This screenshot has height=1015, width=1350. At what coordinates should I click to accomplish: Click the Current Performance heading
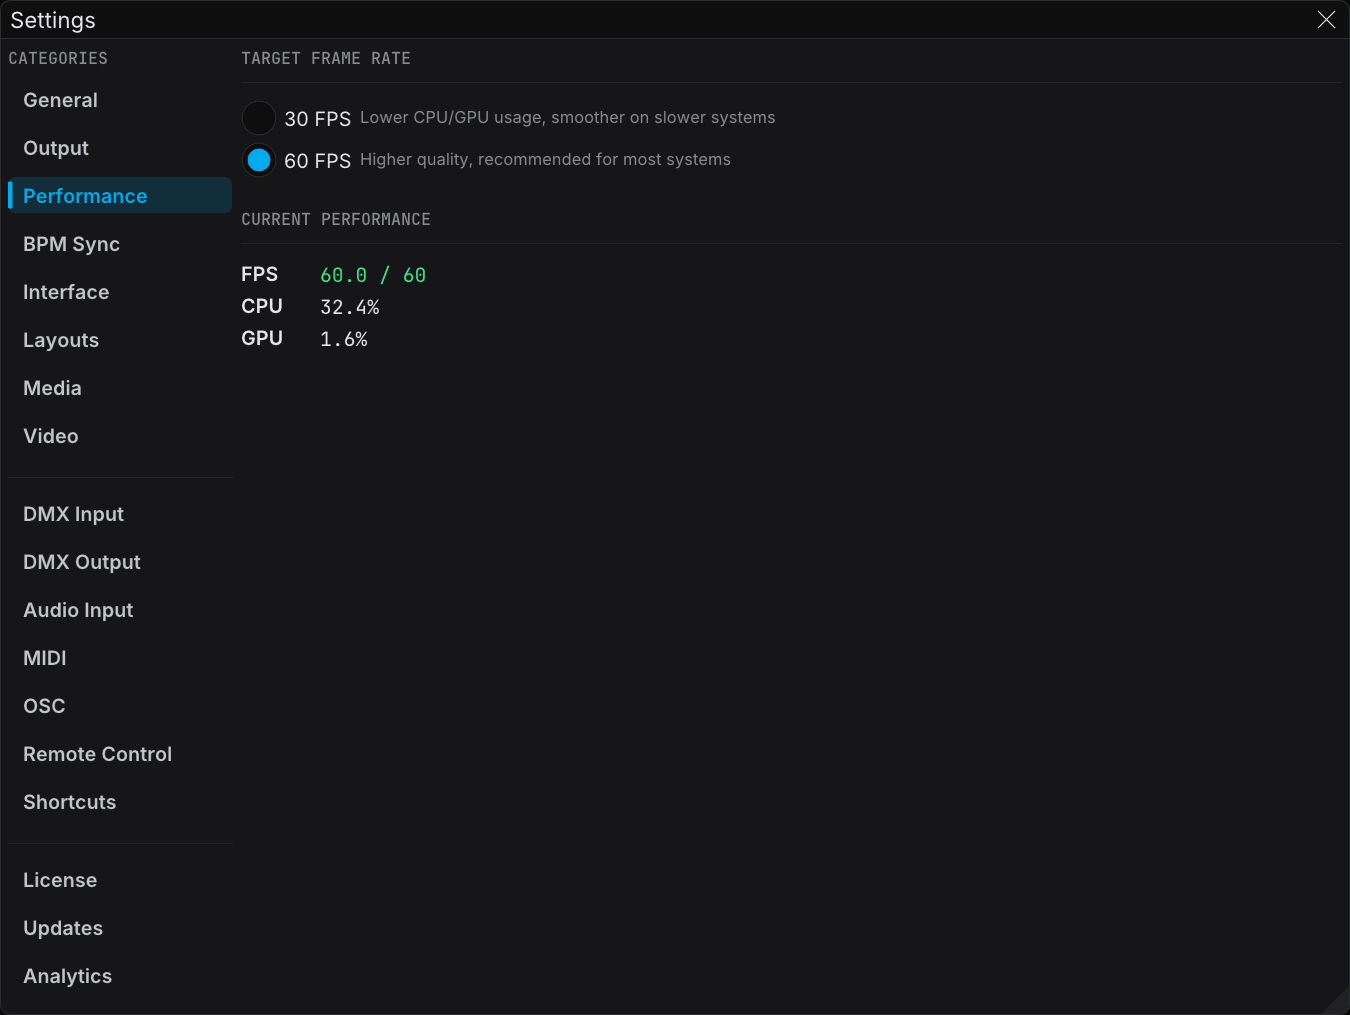pyautogui.click(x=336, y=219)
